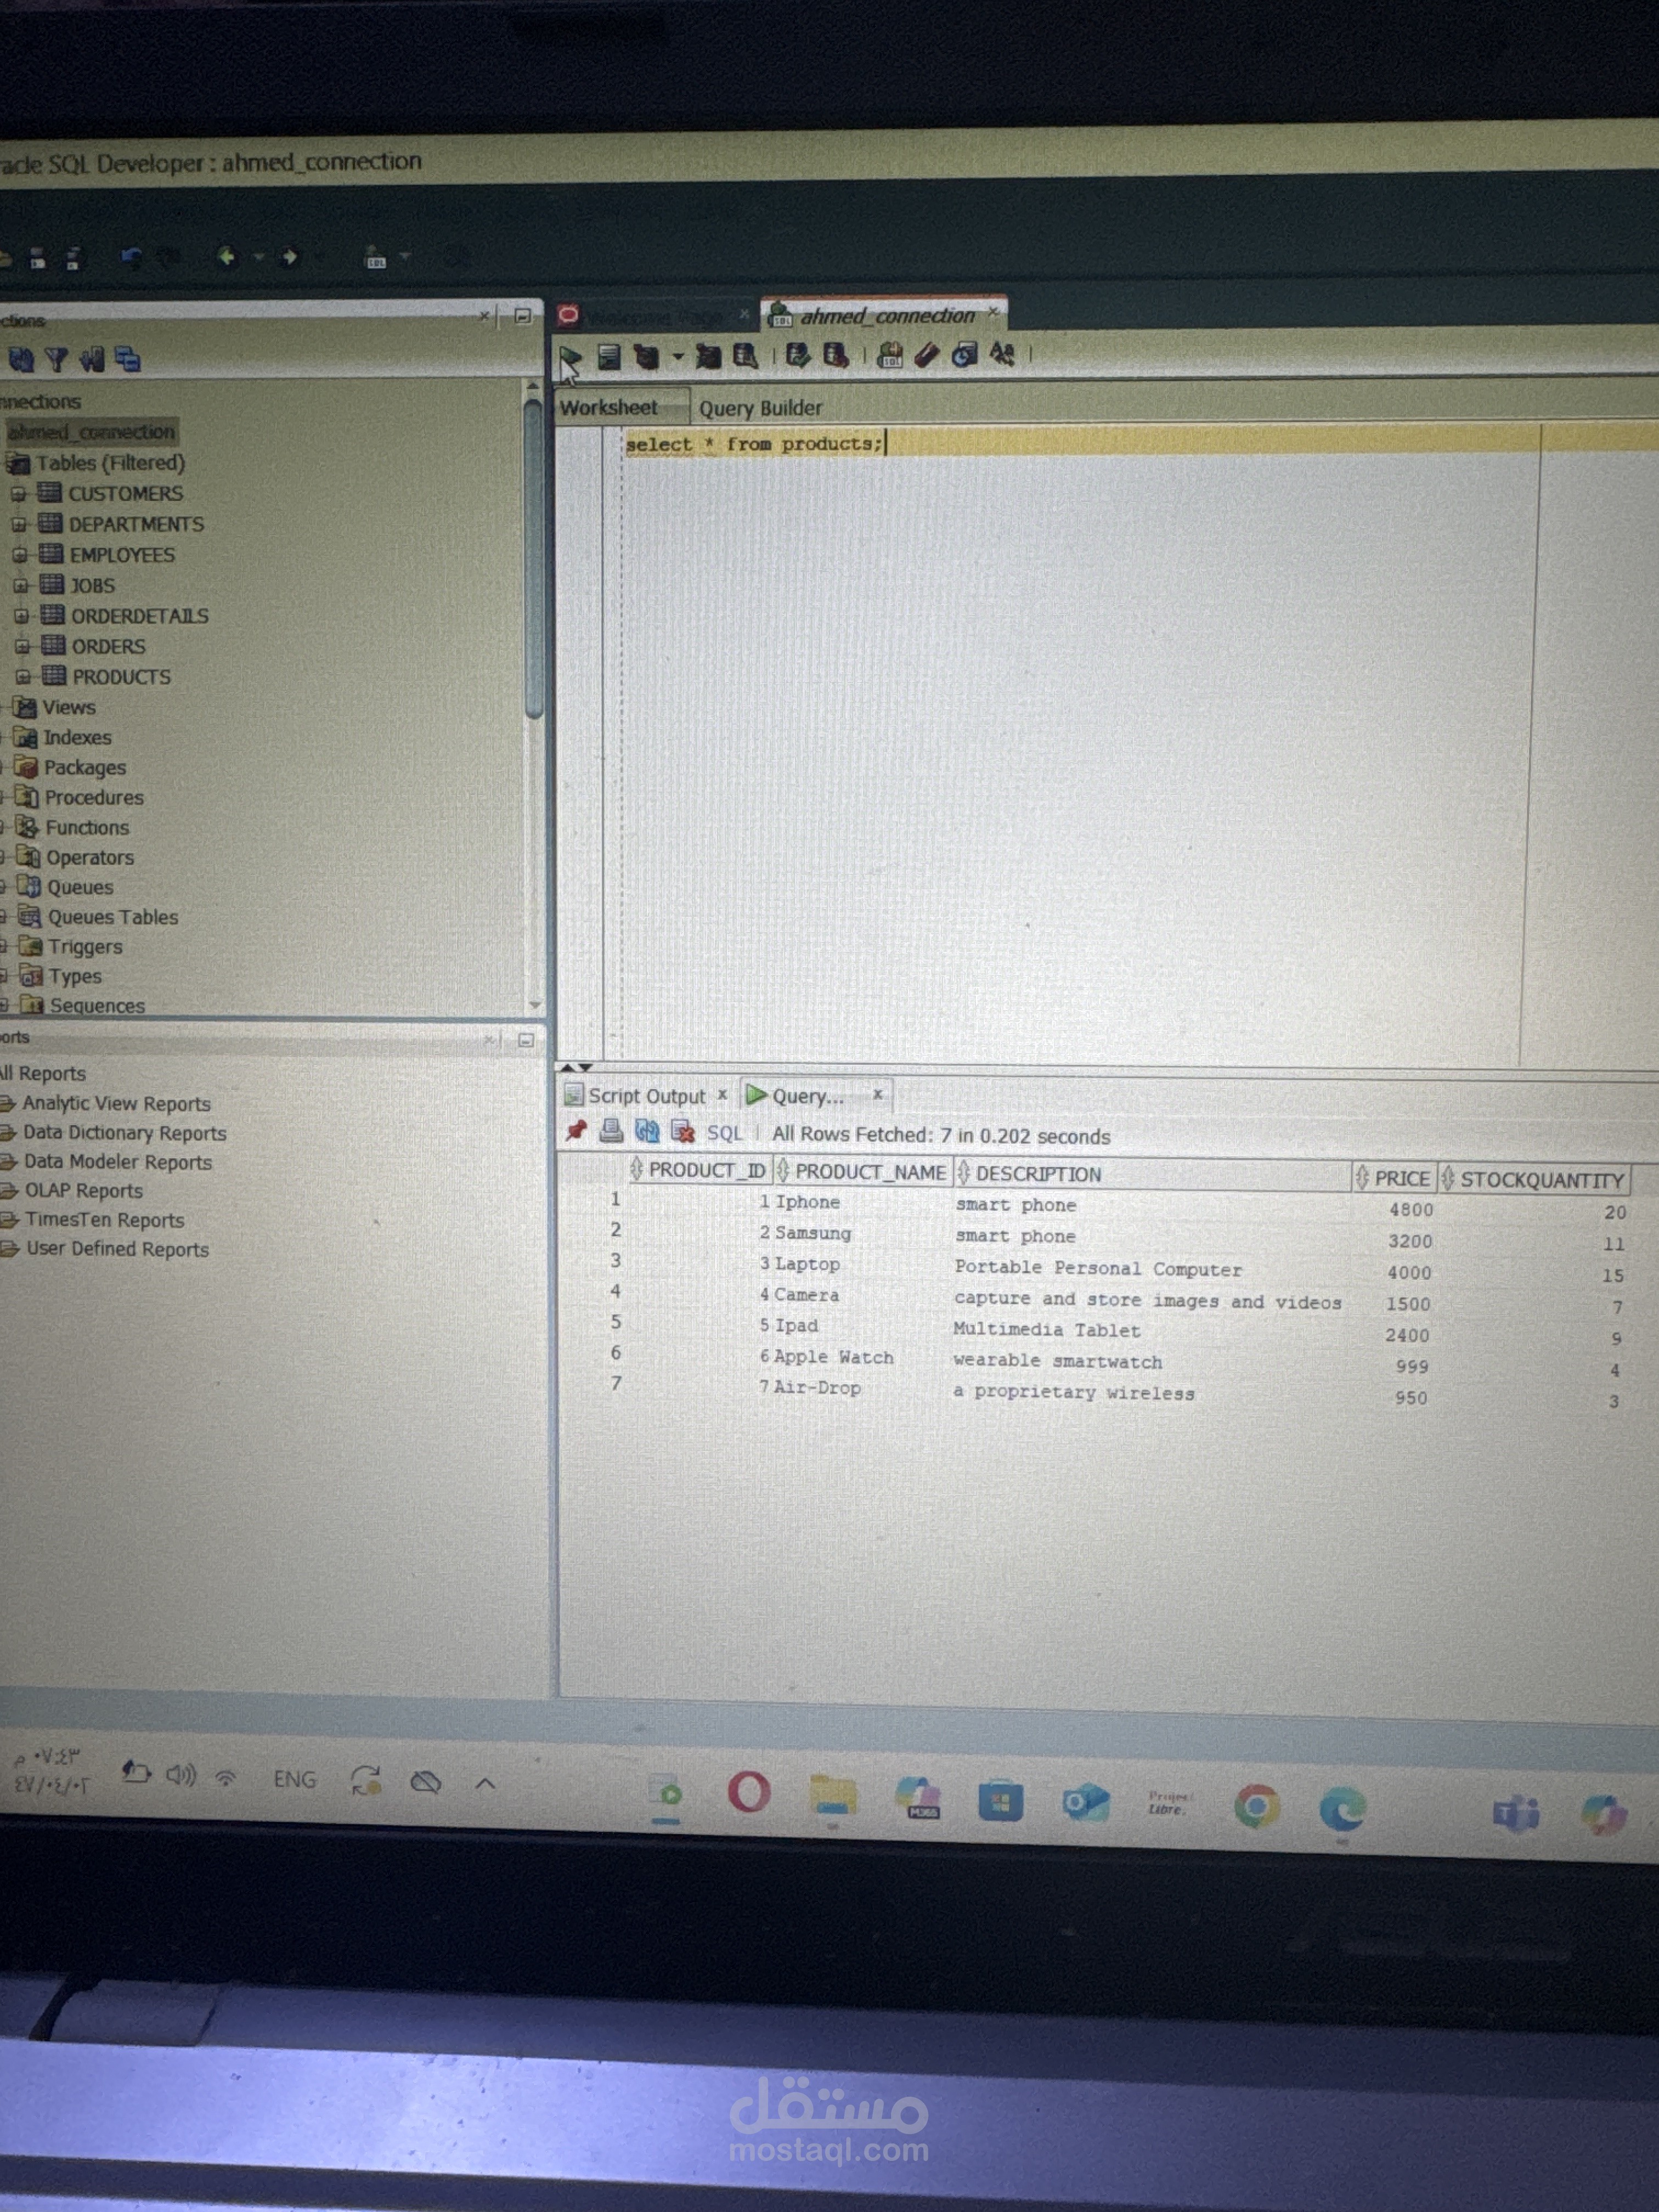Screen dimensions: 1659x2212
Task: Click the SQL link in query result toolbar
Action: coord(725,1134)
